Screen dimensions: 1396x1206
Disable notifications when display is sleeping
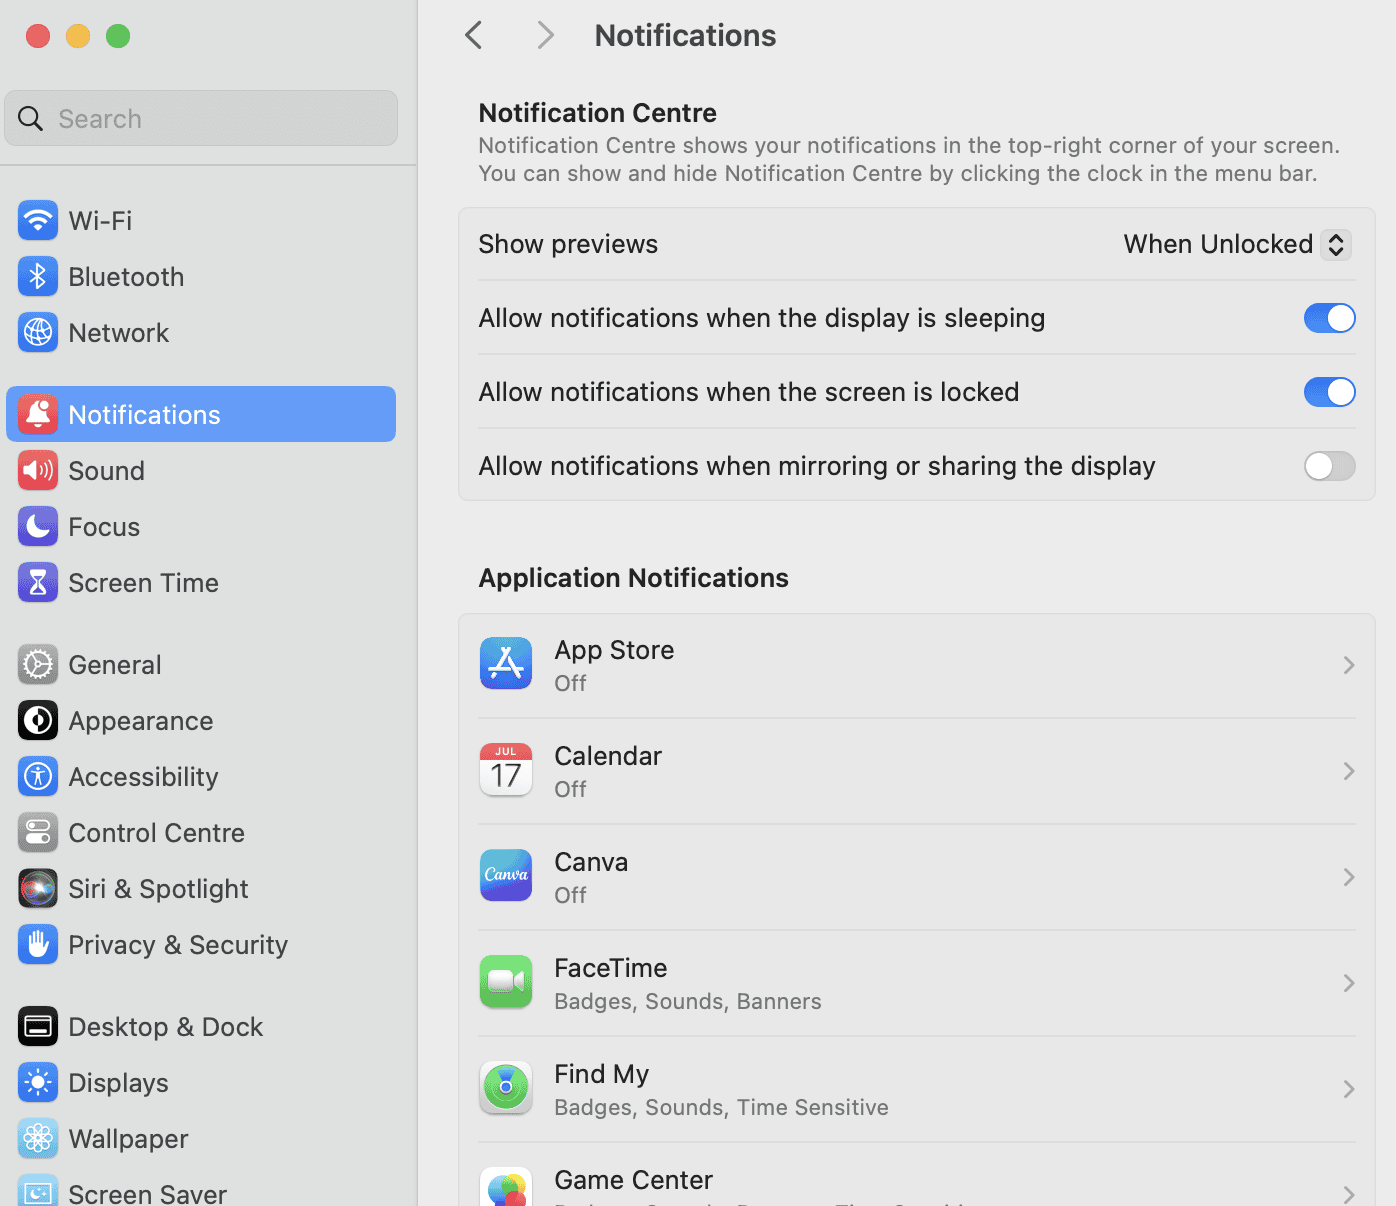1329,318
